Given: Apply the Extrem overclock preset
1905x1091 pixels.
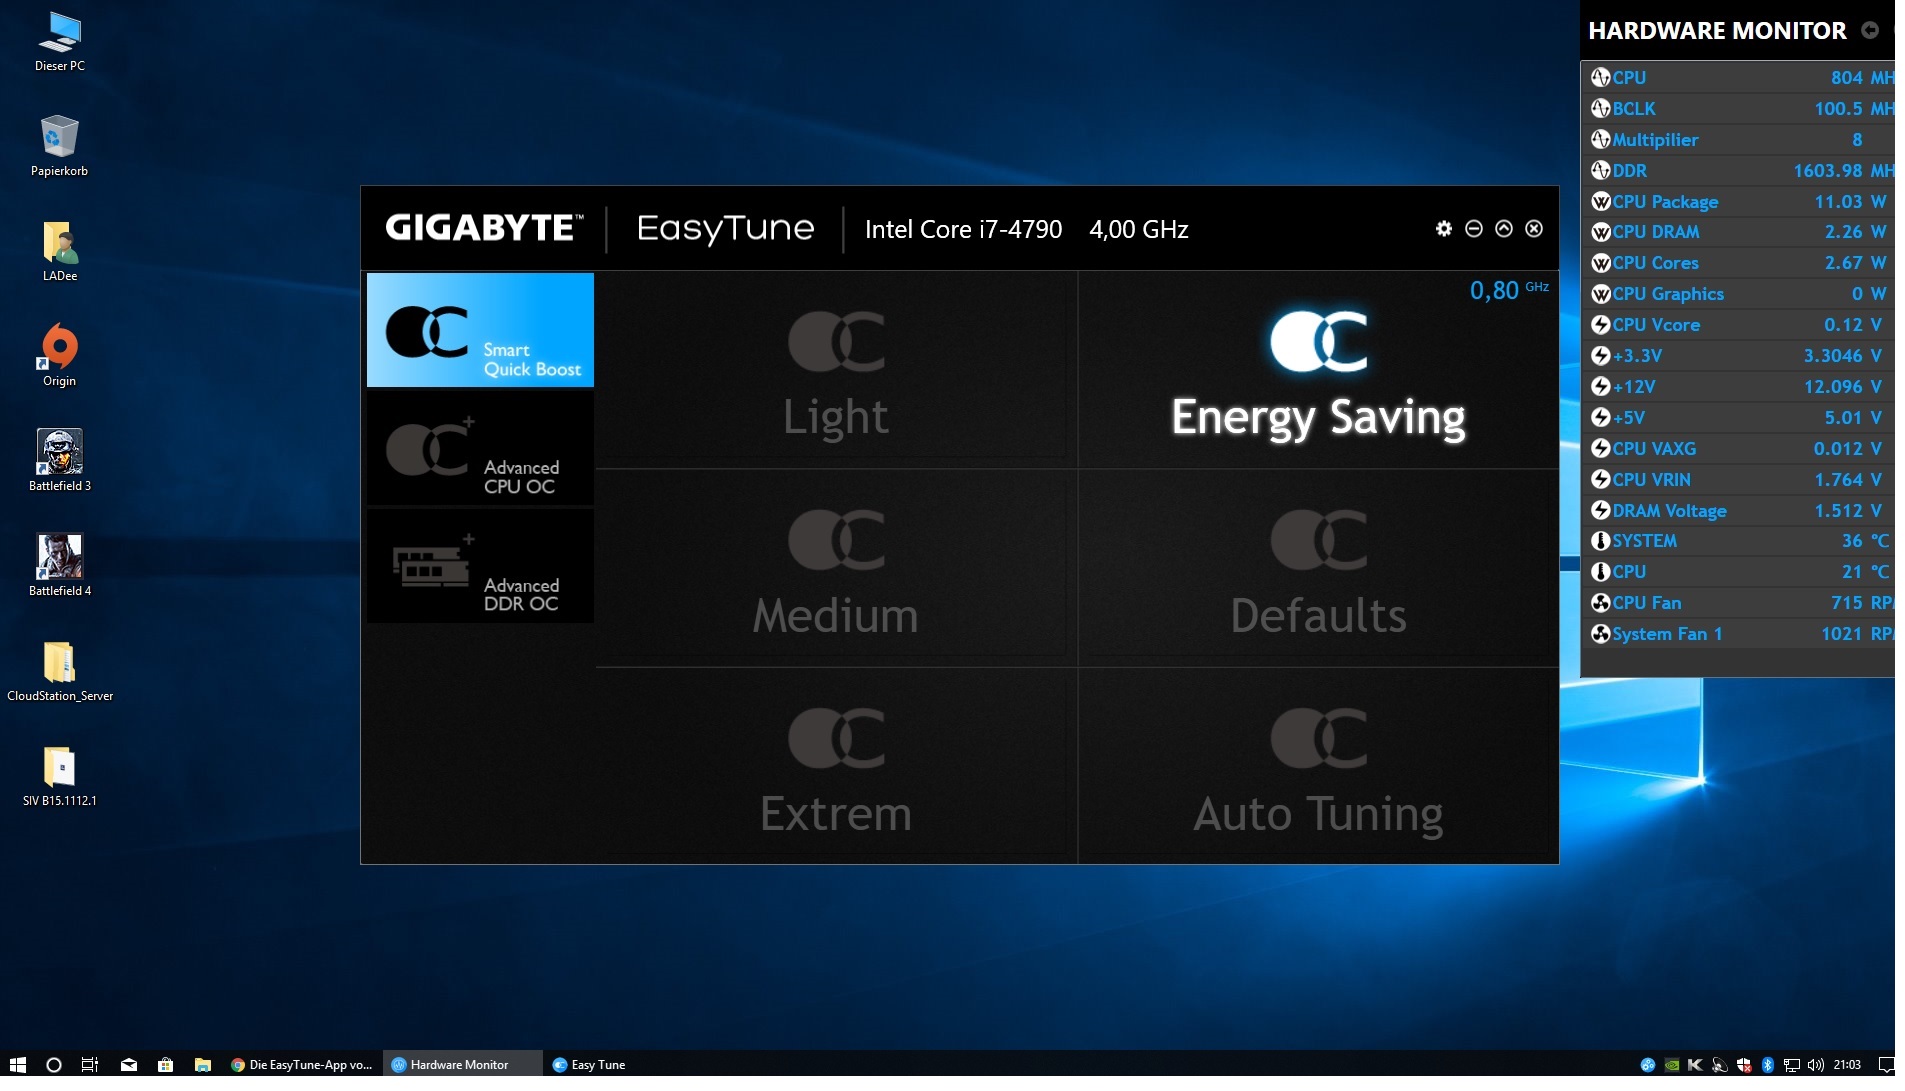Looking at the screenshot, I should [836, 766].
